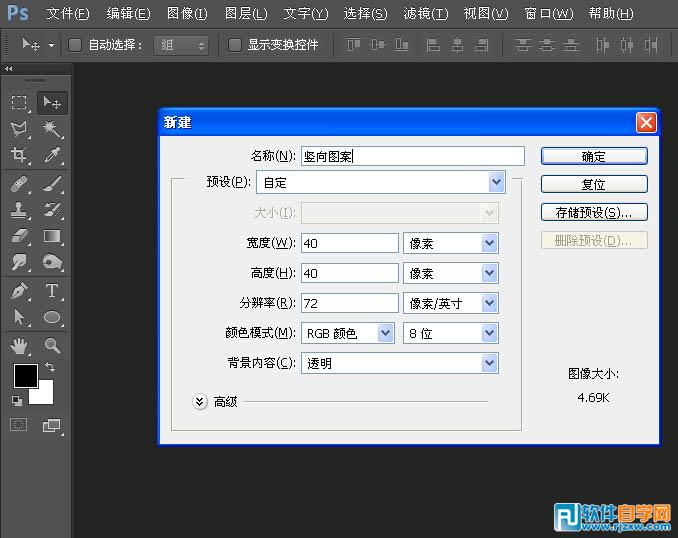Viewport: 678px width, 538px height.
Task: Open the Color Mode RGB dropdown
Action: pyautogui.click(x=385, y=333)
